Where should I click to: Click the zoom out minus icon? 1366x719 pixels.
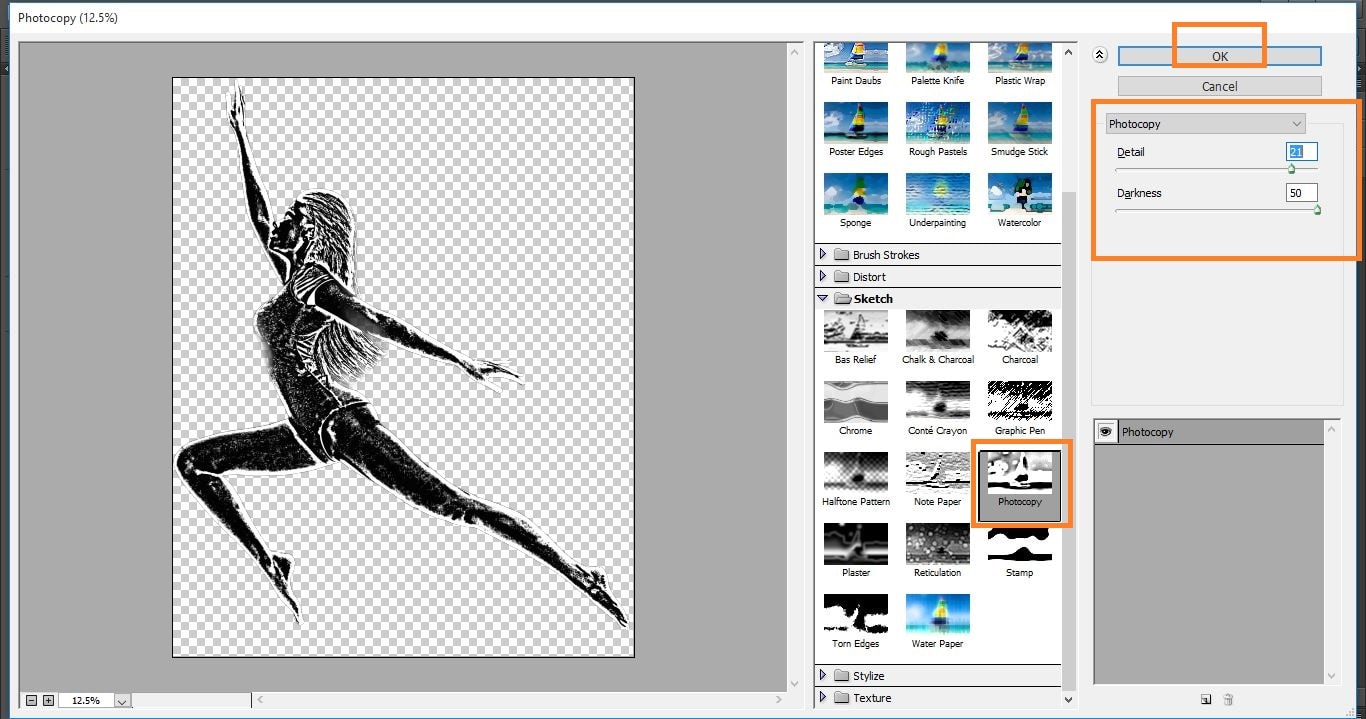[x=32, y=701]
